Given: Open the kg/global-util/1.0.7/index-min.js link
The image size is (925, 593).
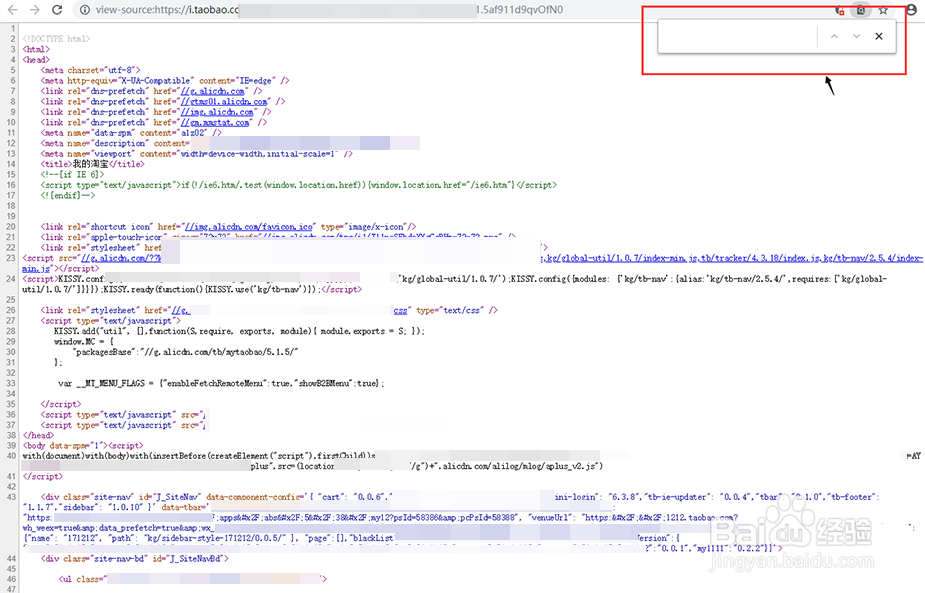Looking at the screenshot, I should pos(614,258).
